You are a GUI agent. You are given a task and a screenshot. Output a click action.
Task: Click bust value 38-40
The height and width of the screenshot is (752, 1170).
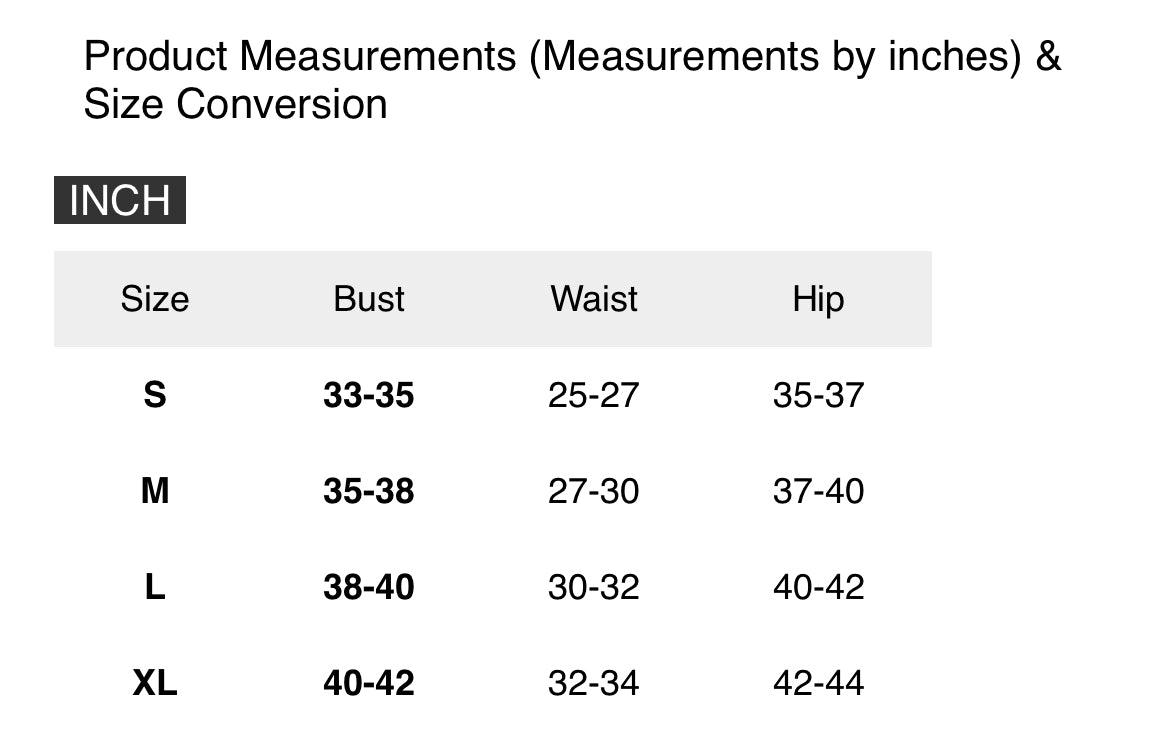(x=368, y=587)
